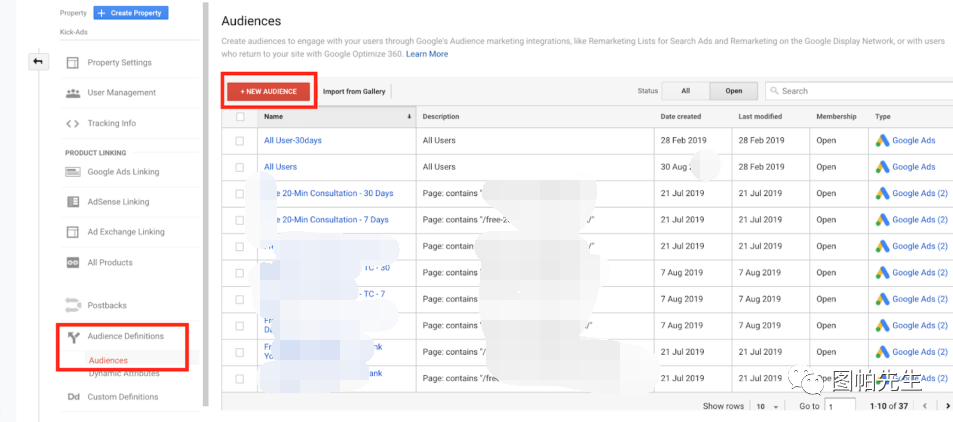Switch status filter to All
Viewport: 953px width, 422px height.
pos(685,91)
